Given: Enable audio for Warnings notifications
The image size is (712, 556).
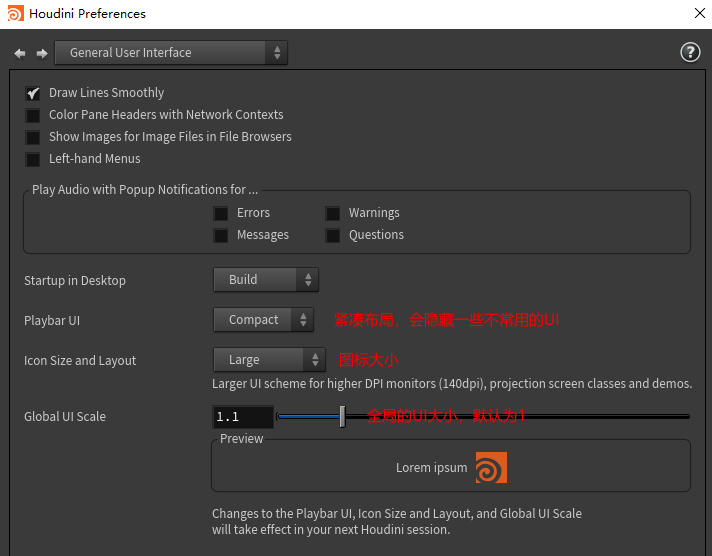Looking at the screenshot, I should (332, 213).
